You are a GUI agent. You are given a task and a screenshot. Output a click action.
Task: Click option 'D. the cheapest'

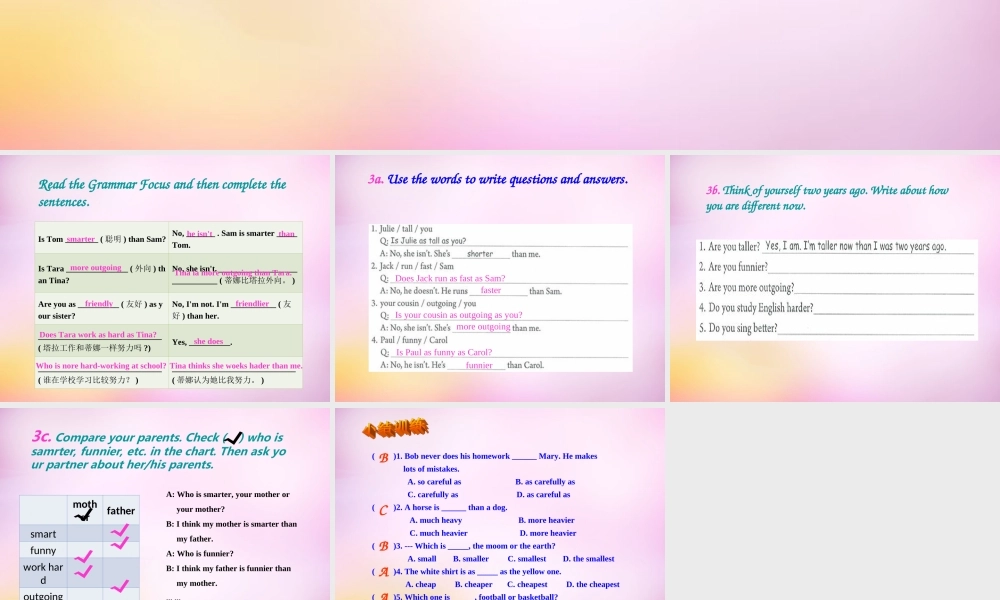(x=593, y=584)
